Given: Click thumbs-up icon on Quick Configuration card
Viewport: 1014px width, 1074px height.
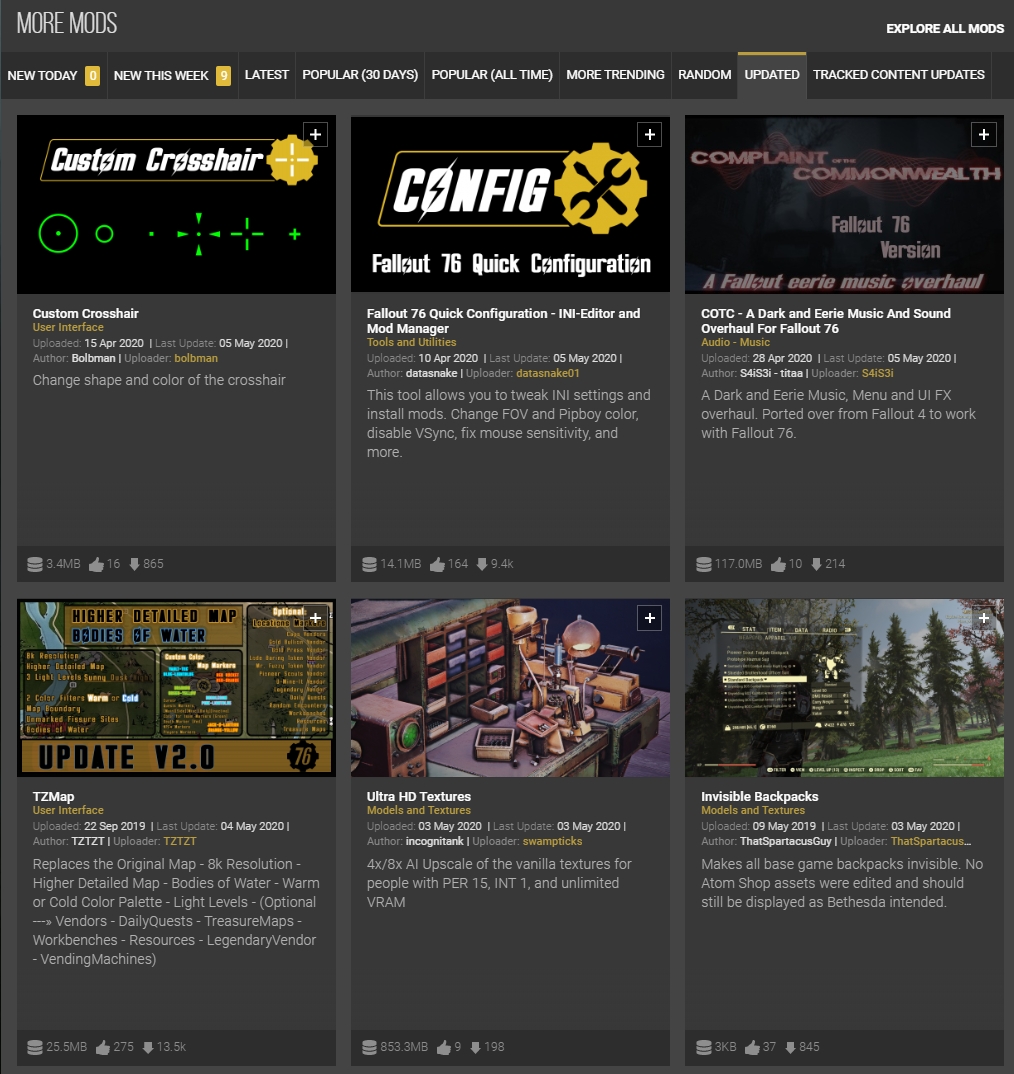Looking at the screenshot, I should click(437, 564).
